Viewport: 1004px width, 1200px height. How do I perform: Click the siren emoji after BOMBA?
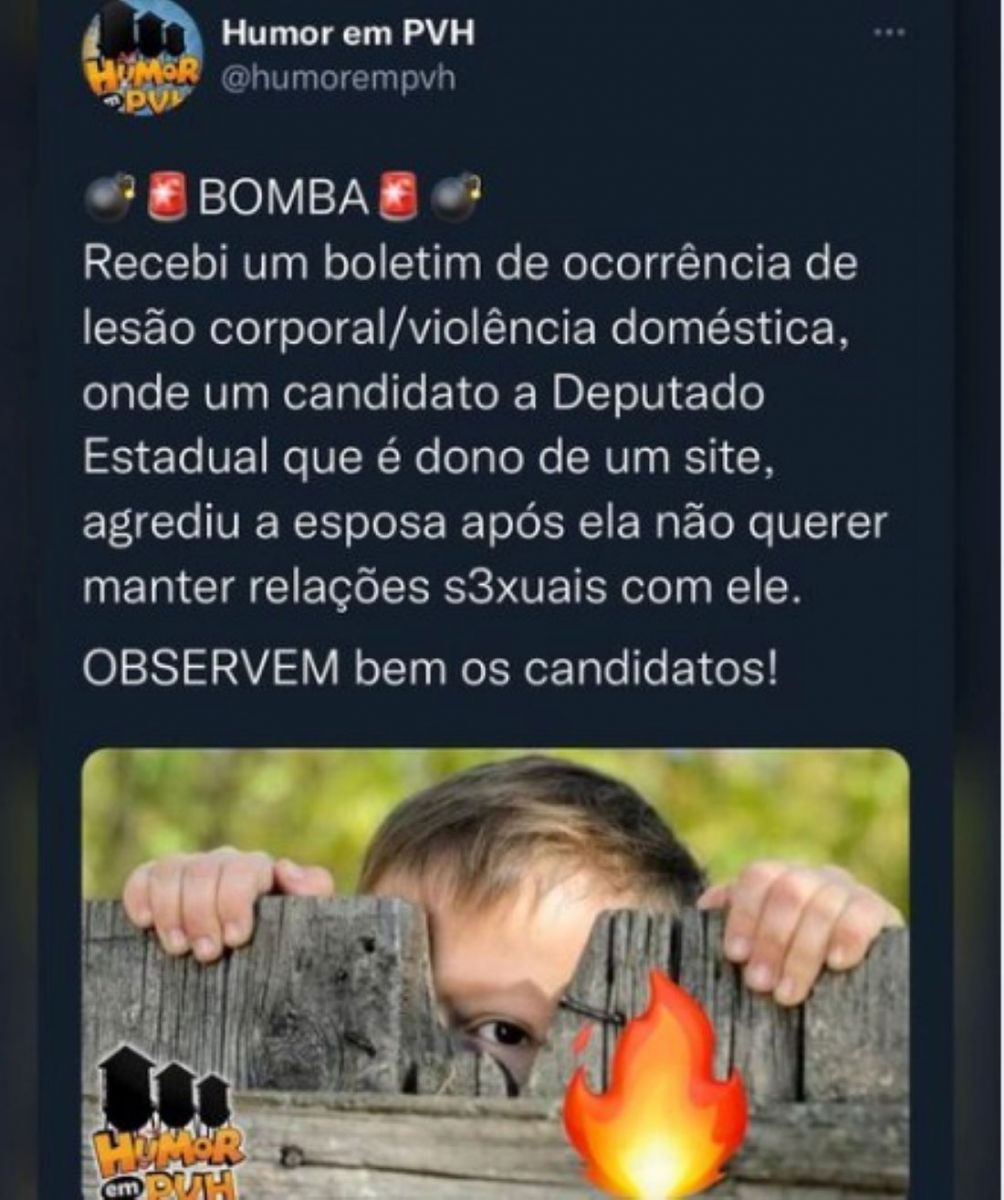(398, 198)
